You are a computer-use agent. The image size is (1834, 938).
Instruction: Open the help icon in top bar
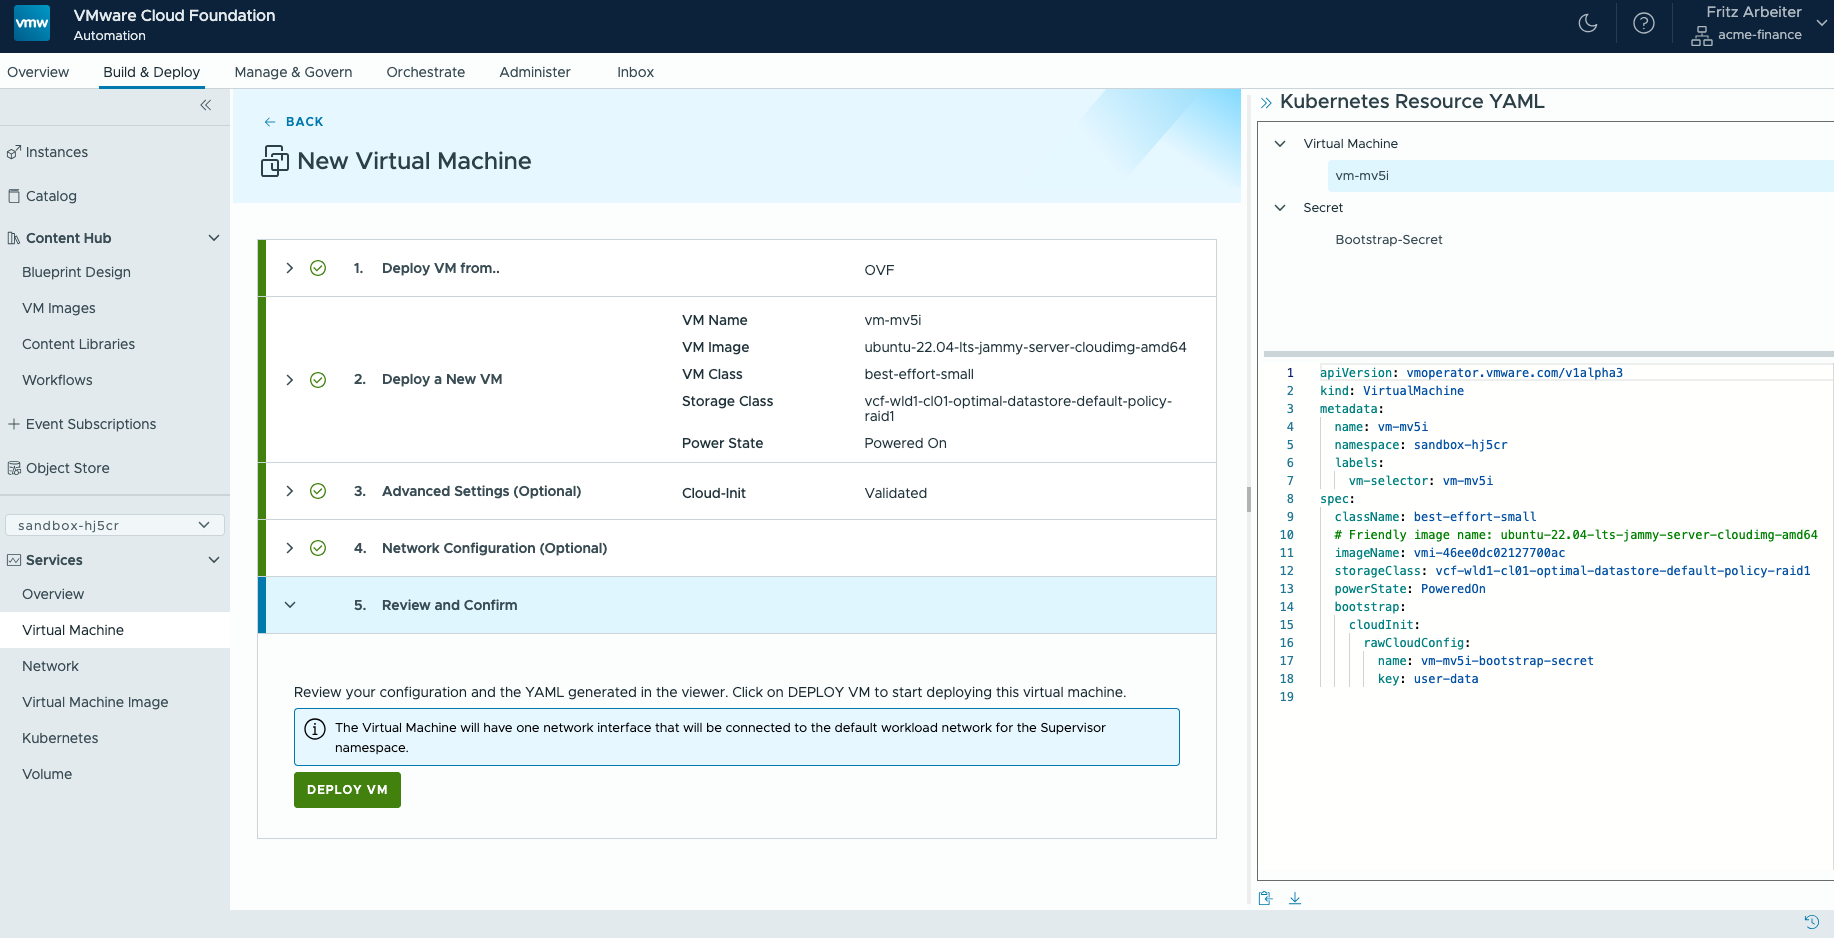[1643, 22]
